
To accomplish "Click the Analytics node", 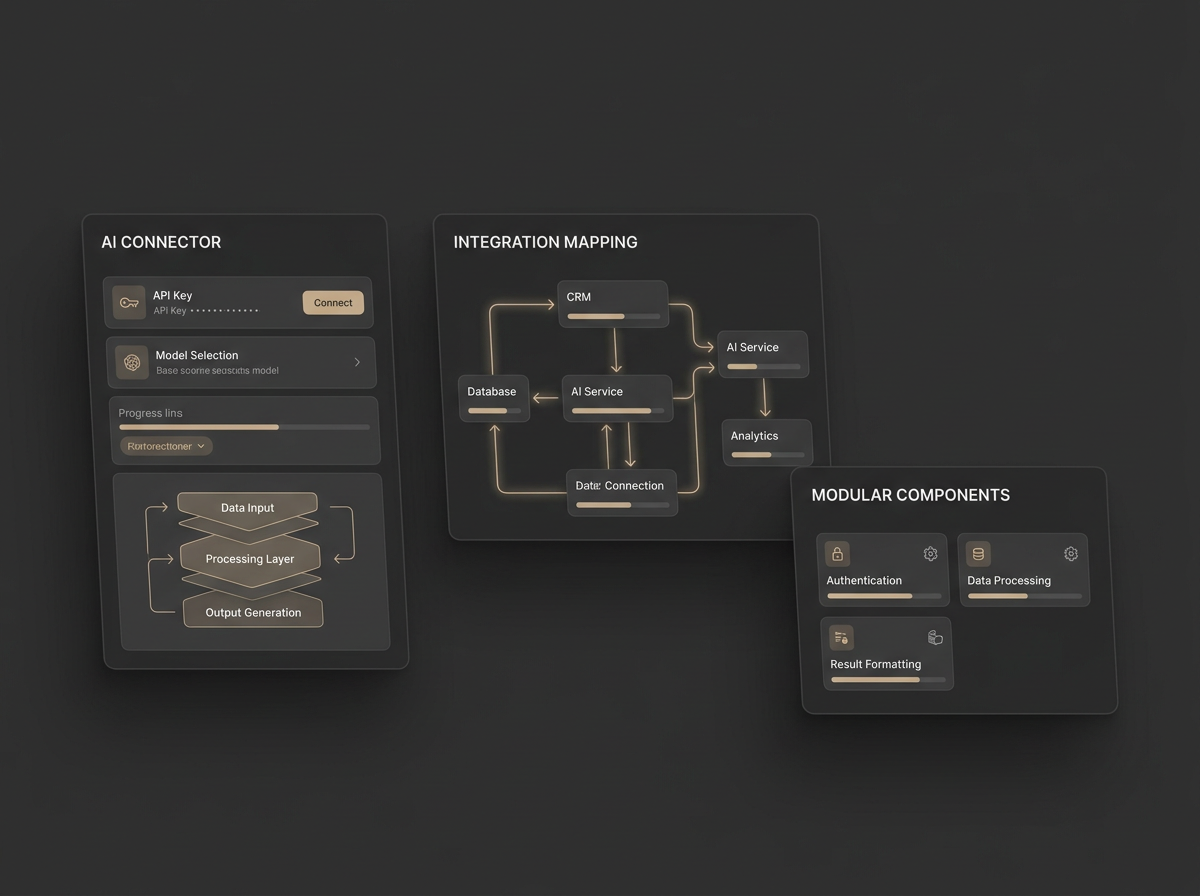I will (x=767, y=442).
